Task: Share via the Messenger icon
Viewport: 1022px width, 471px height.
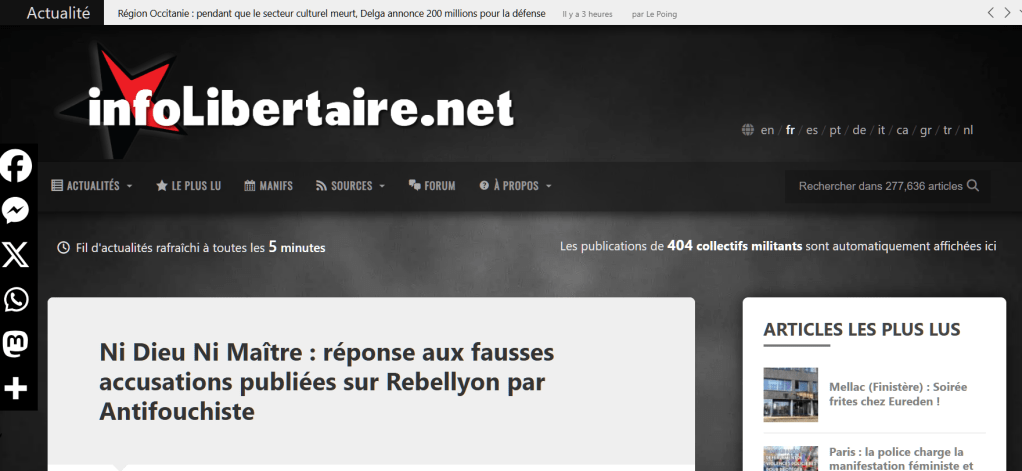Action: pyautogui.click(x=16, y=211)
